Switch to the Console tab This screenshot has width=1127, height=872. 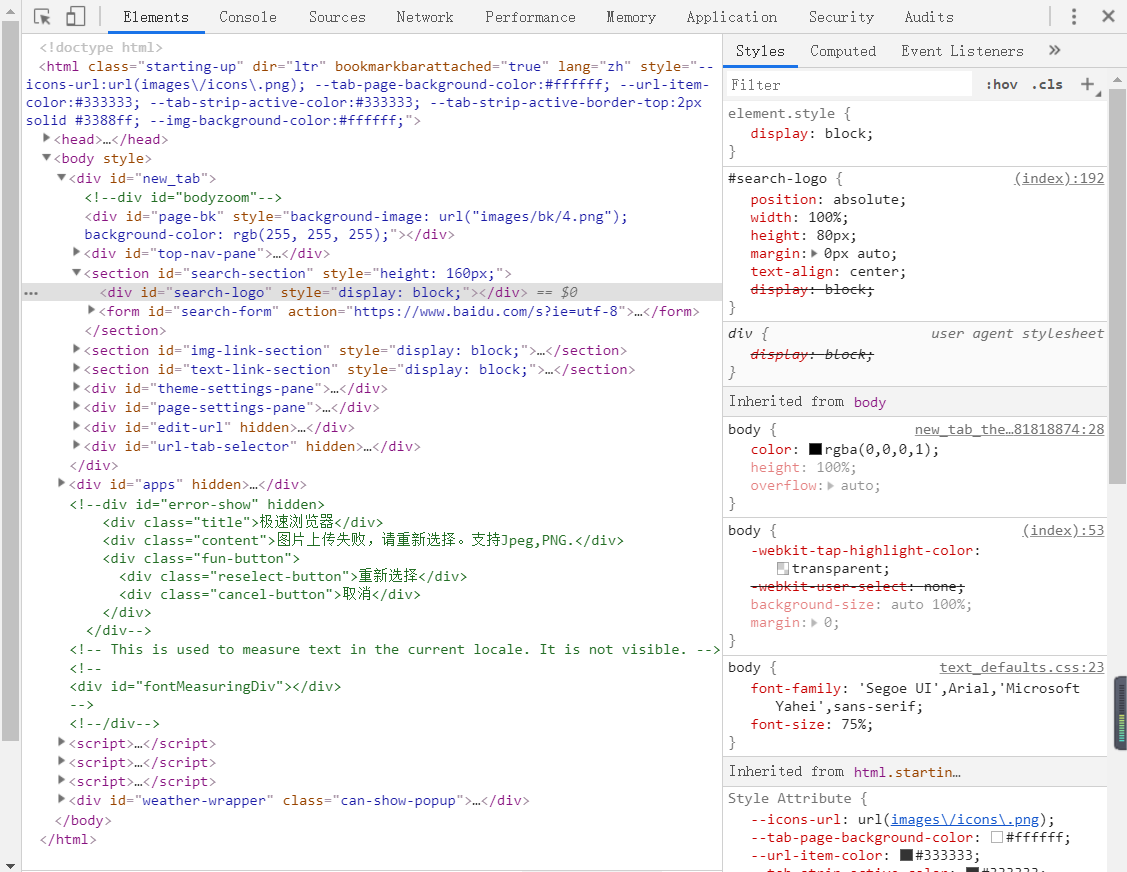248,17
